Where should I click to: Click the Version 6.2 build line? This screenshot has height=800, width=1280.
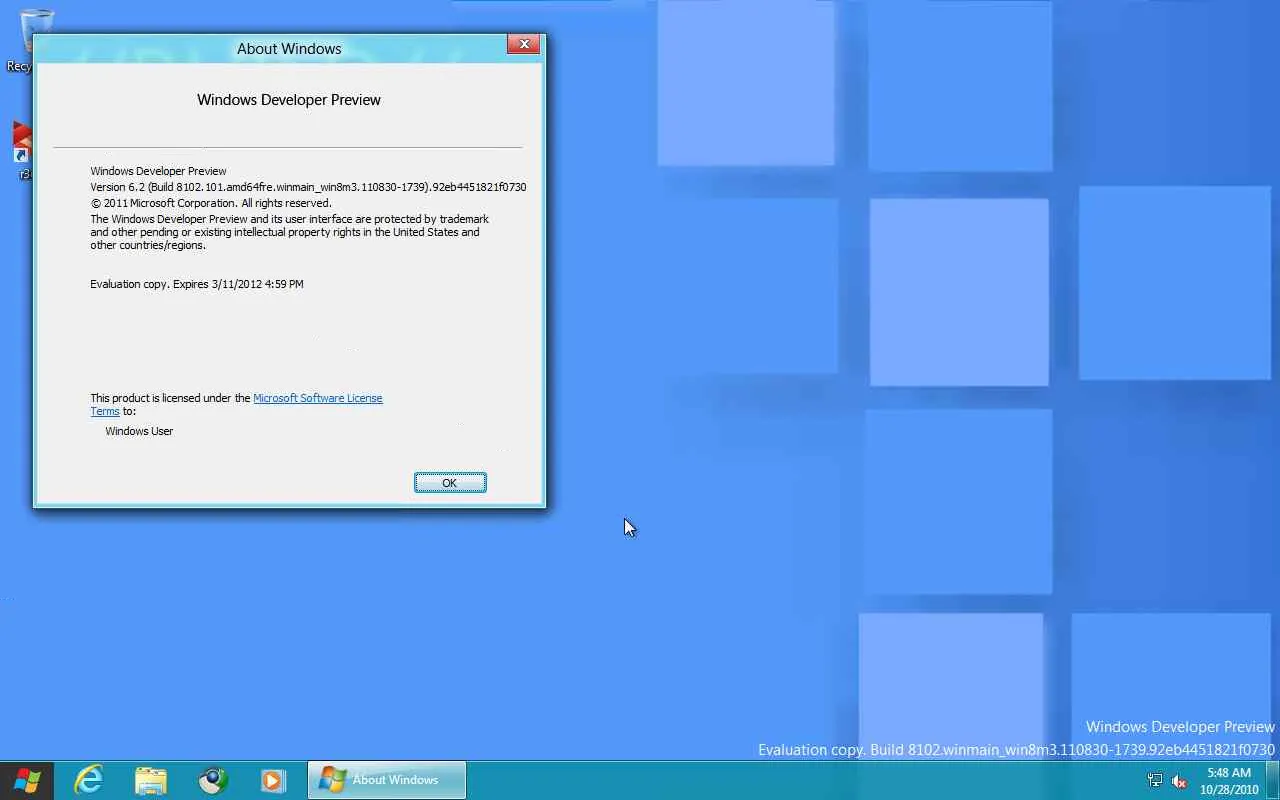pos(308,187)
